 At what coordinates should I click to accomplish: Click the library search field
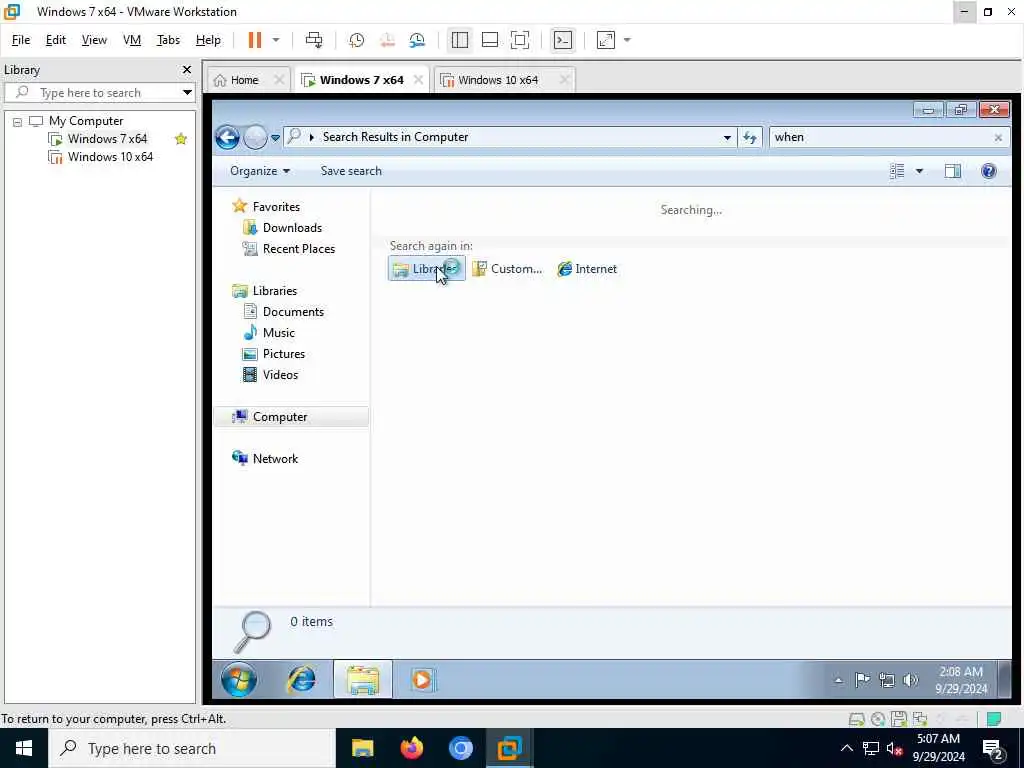98,92
